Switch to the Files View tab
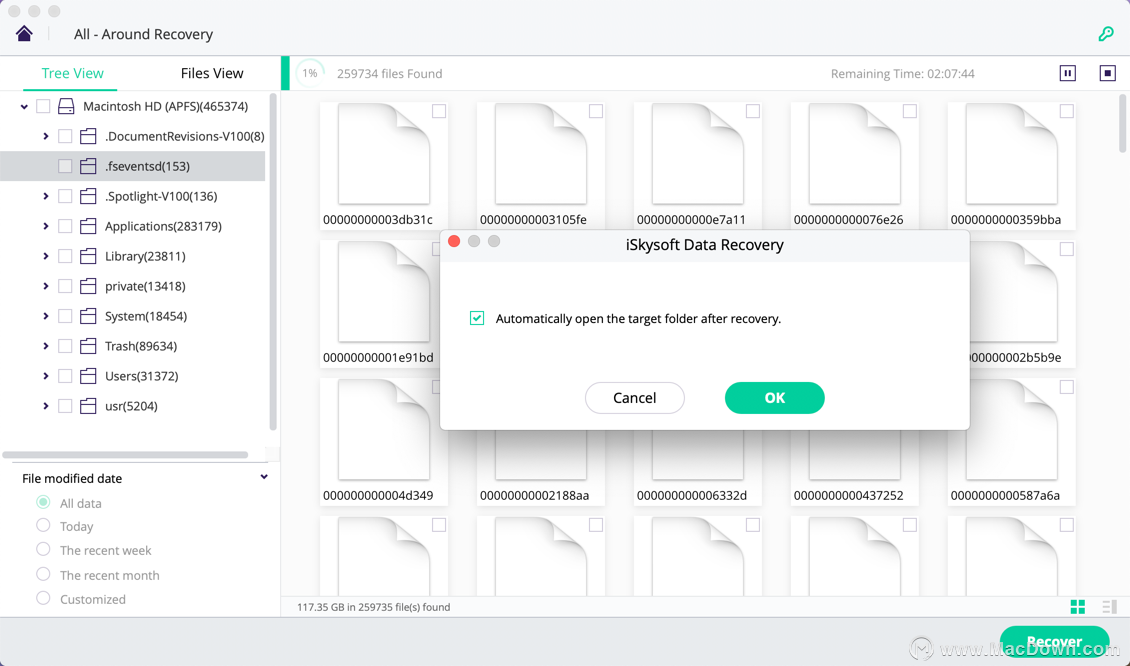This screenshot has height=666, width=1130. (x=212, y=74)
